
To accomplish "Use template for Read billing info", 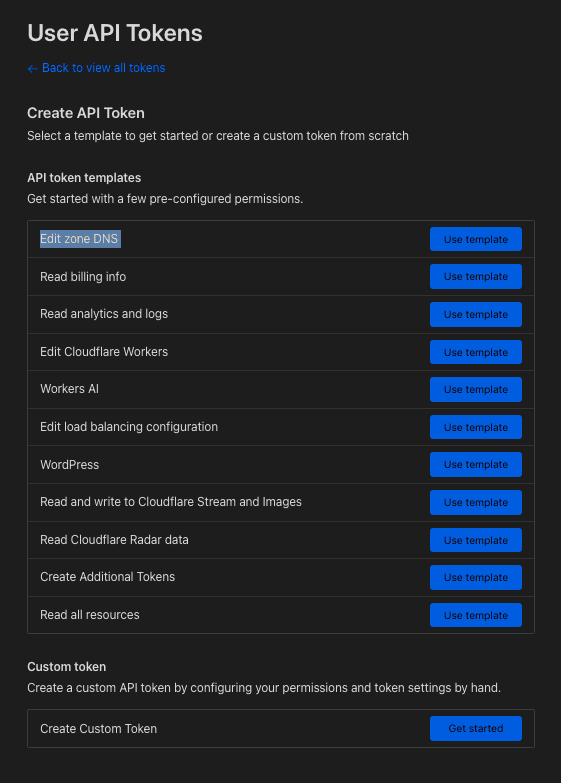I will tap(476, 277).
